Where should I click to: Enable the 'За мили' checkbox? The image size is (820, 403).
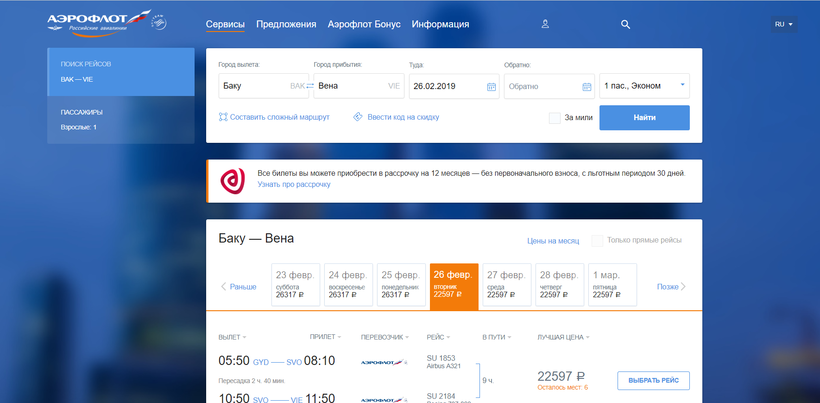coord(555,118)
